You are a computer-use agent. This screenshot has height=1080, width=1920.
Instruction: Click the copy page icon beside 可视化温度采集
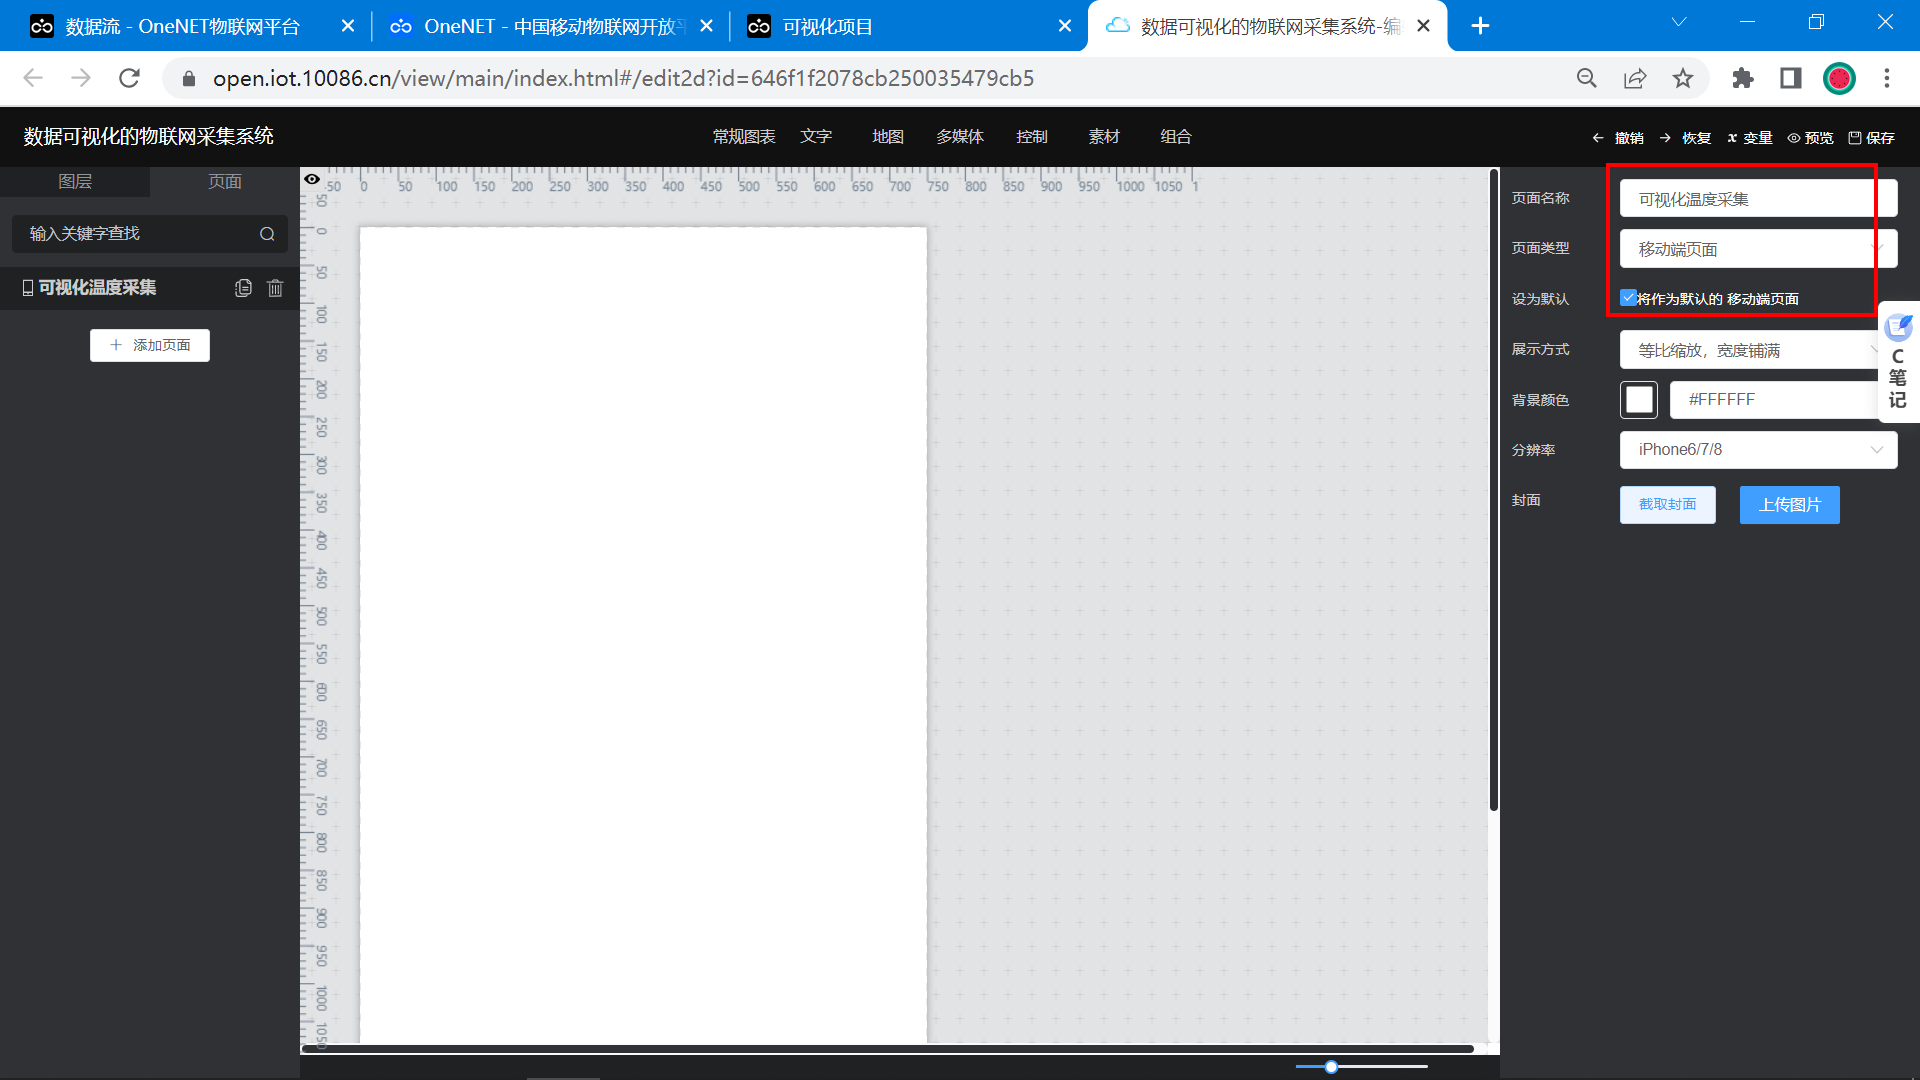(243, 288)
